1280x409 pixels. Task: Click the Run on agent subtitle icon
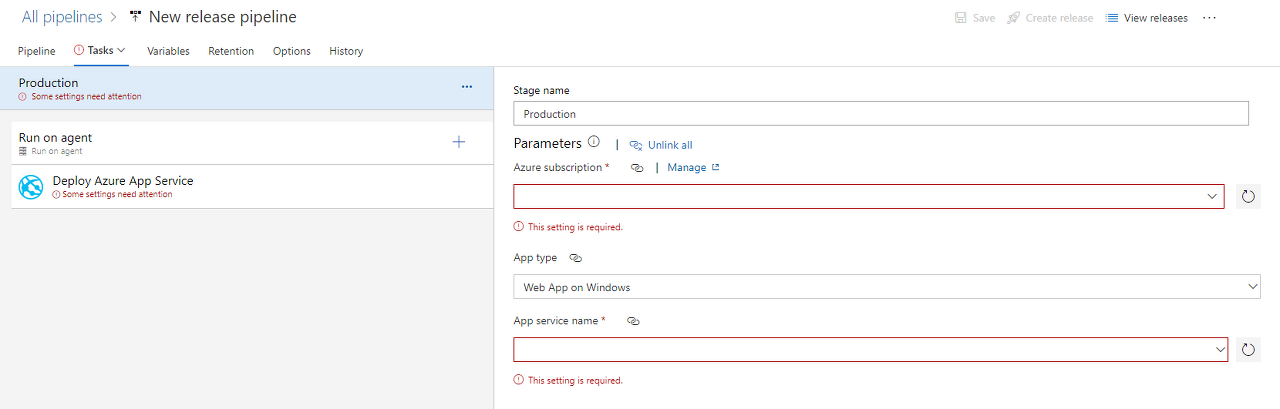[x=23, y=152]
